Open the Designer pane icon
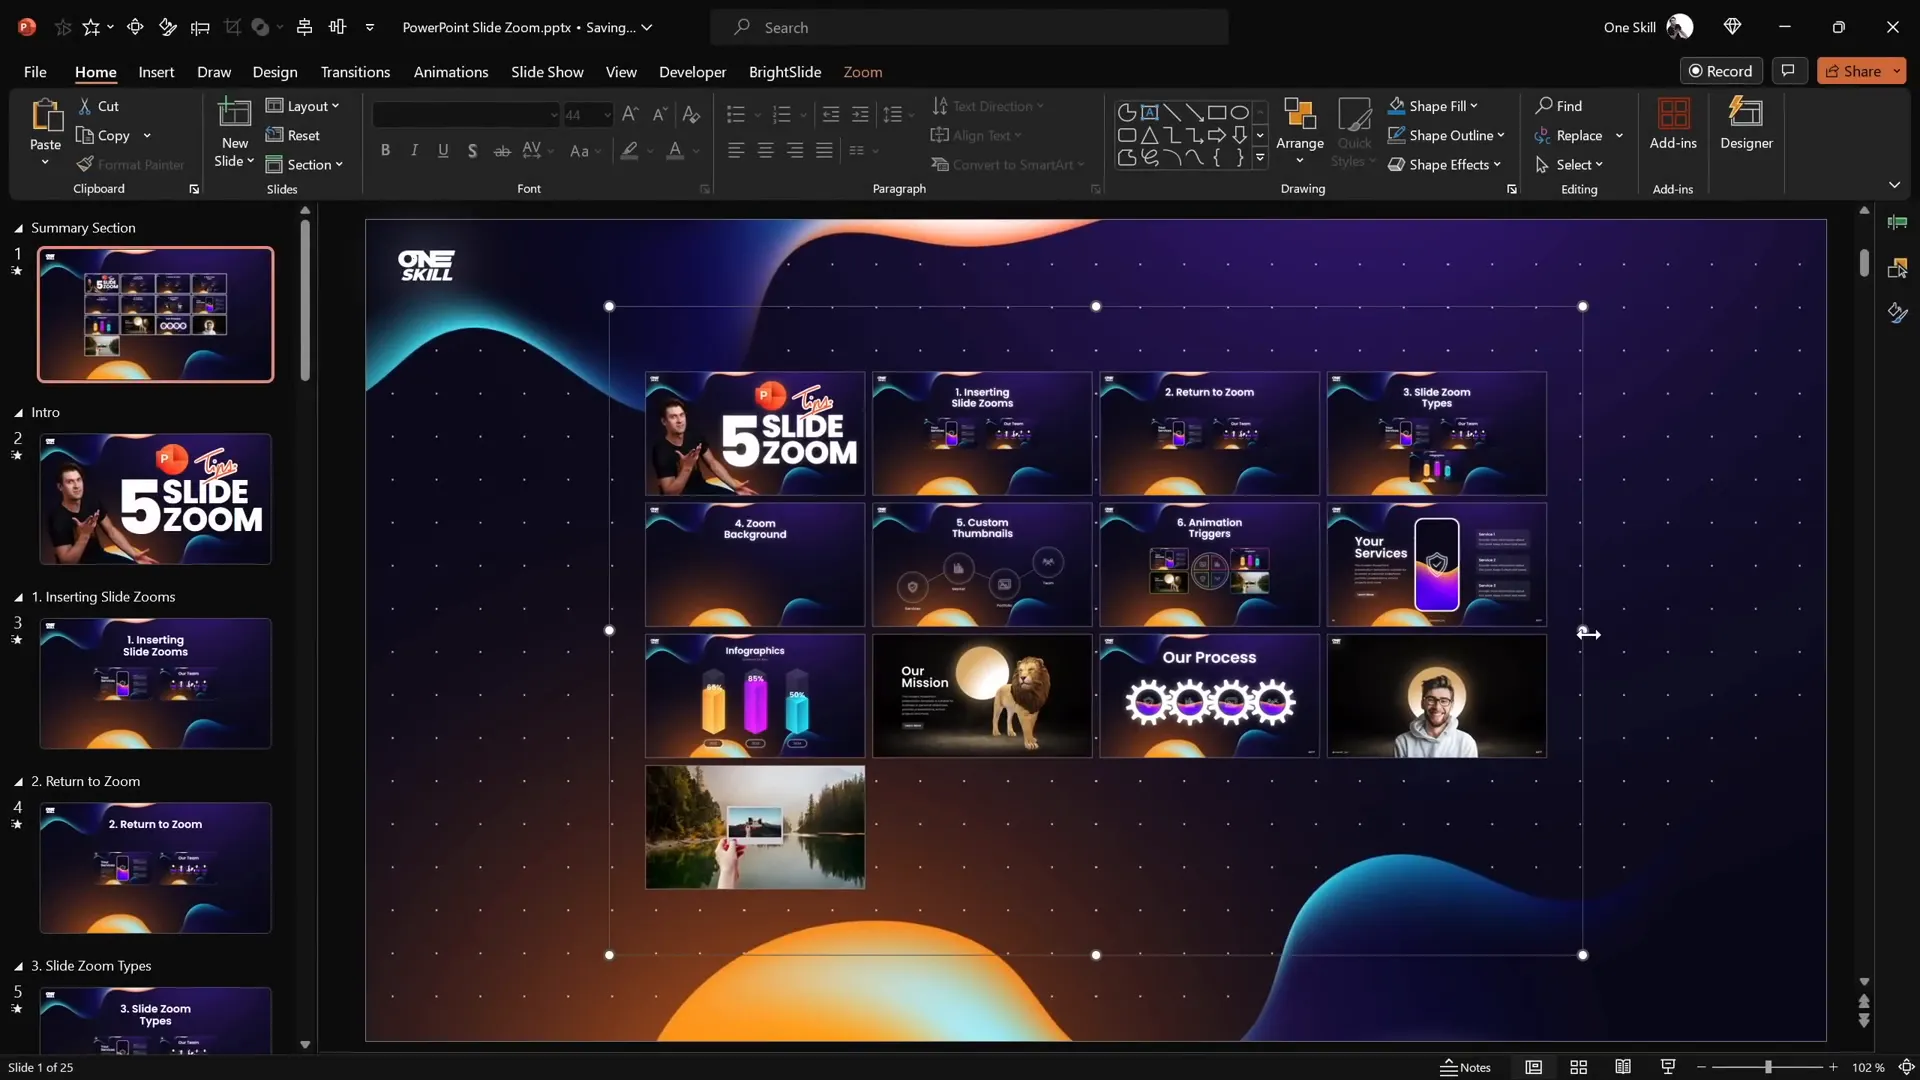Viewport: 1920px width, 1080px height. pos(1745,114)
